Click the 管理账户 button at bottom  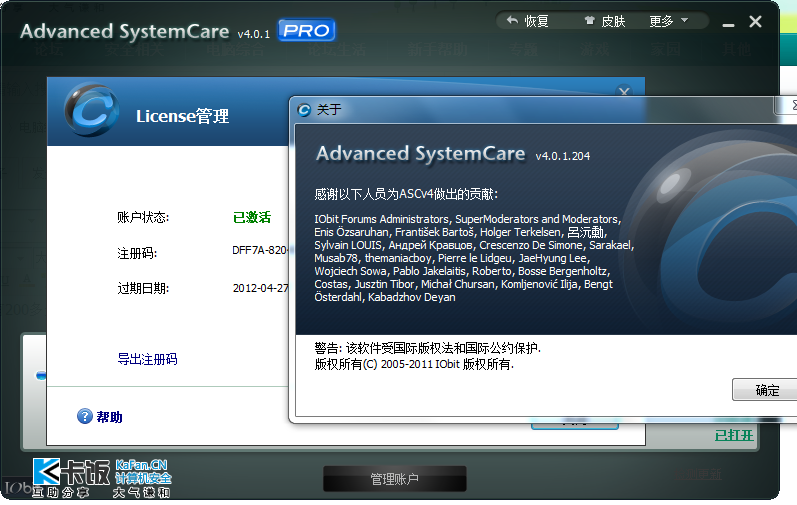[394, 479]
